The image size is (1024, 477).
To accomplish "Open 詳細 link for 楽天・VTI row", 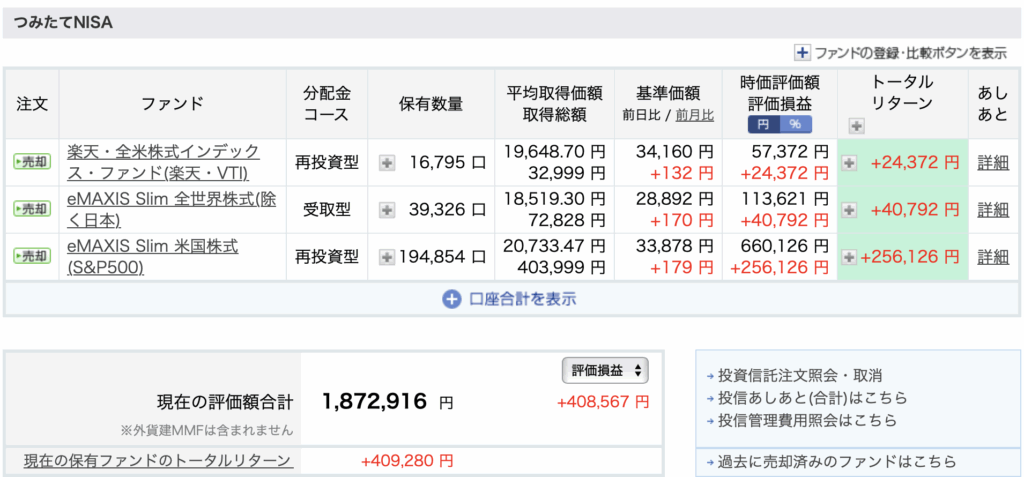I will 993,162.
